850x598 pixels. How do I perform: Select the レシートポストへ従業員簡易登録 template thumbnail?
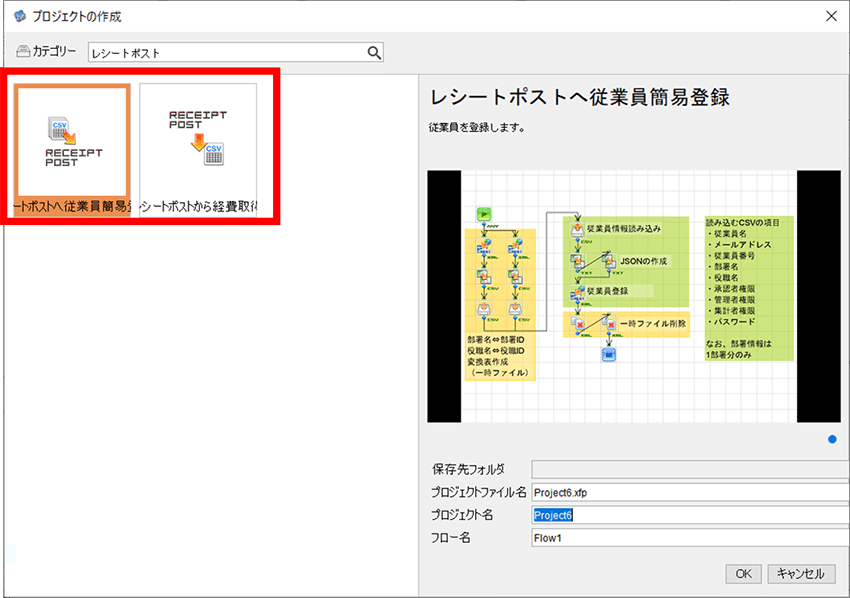[72, 150]
